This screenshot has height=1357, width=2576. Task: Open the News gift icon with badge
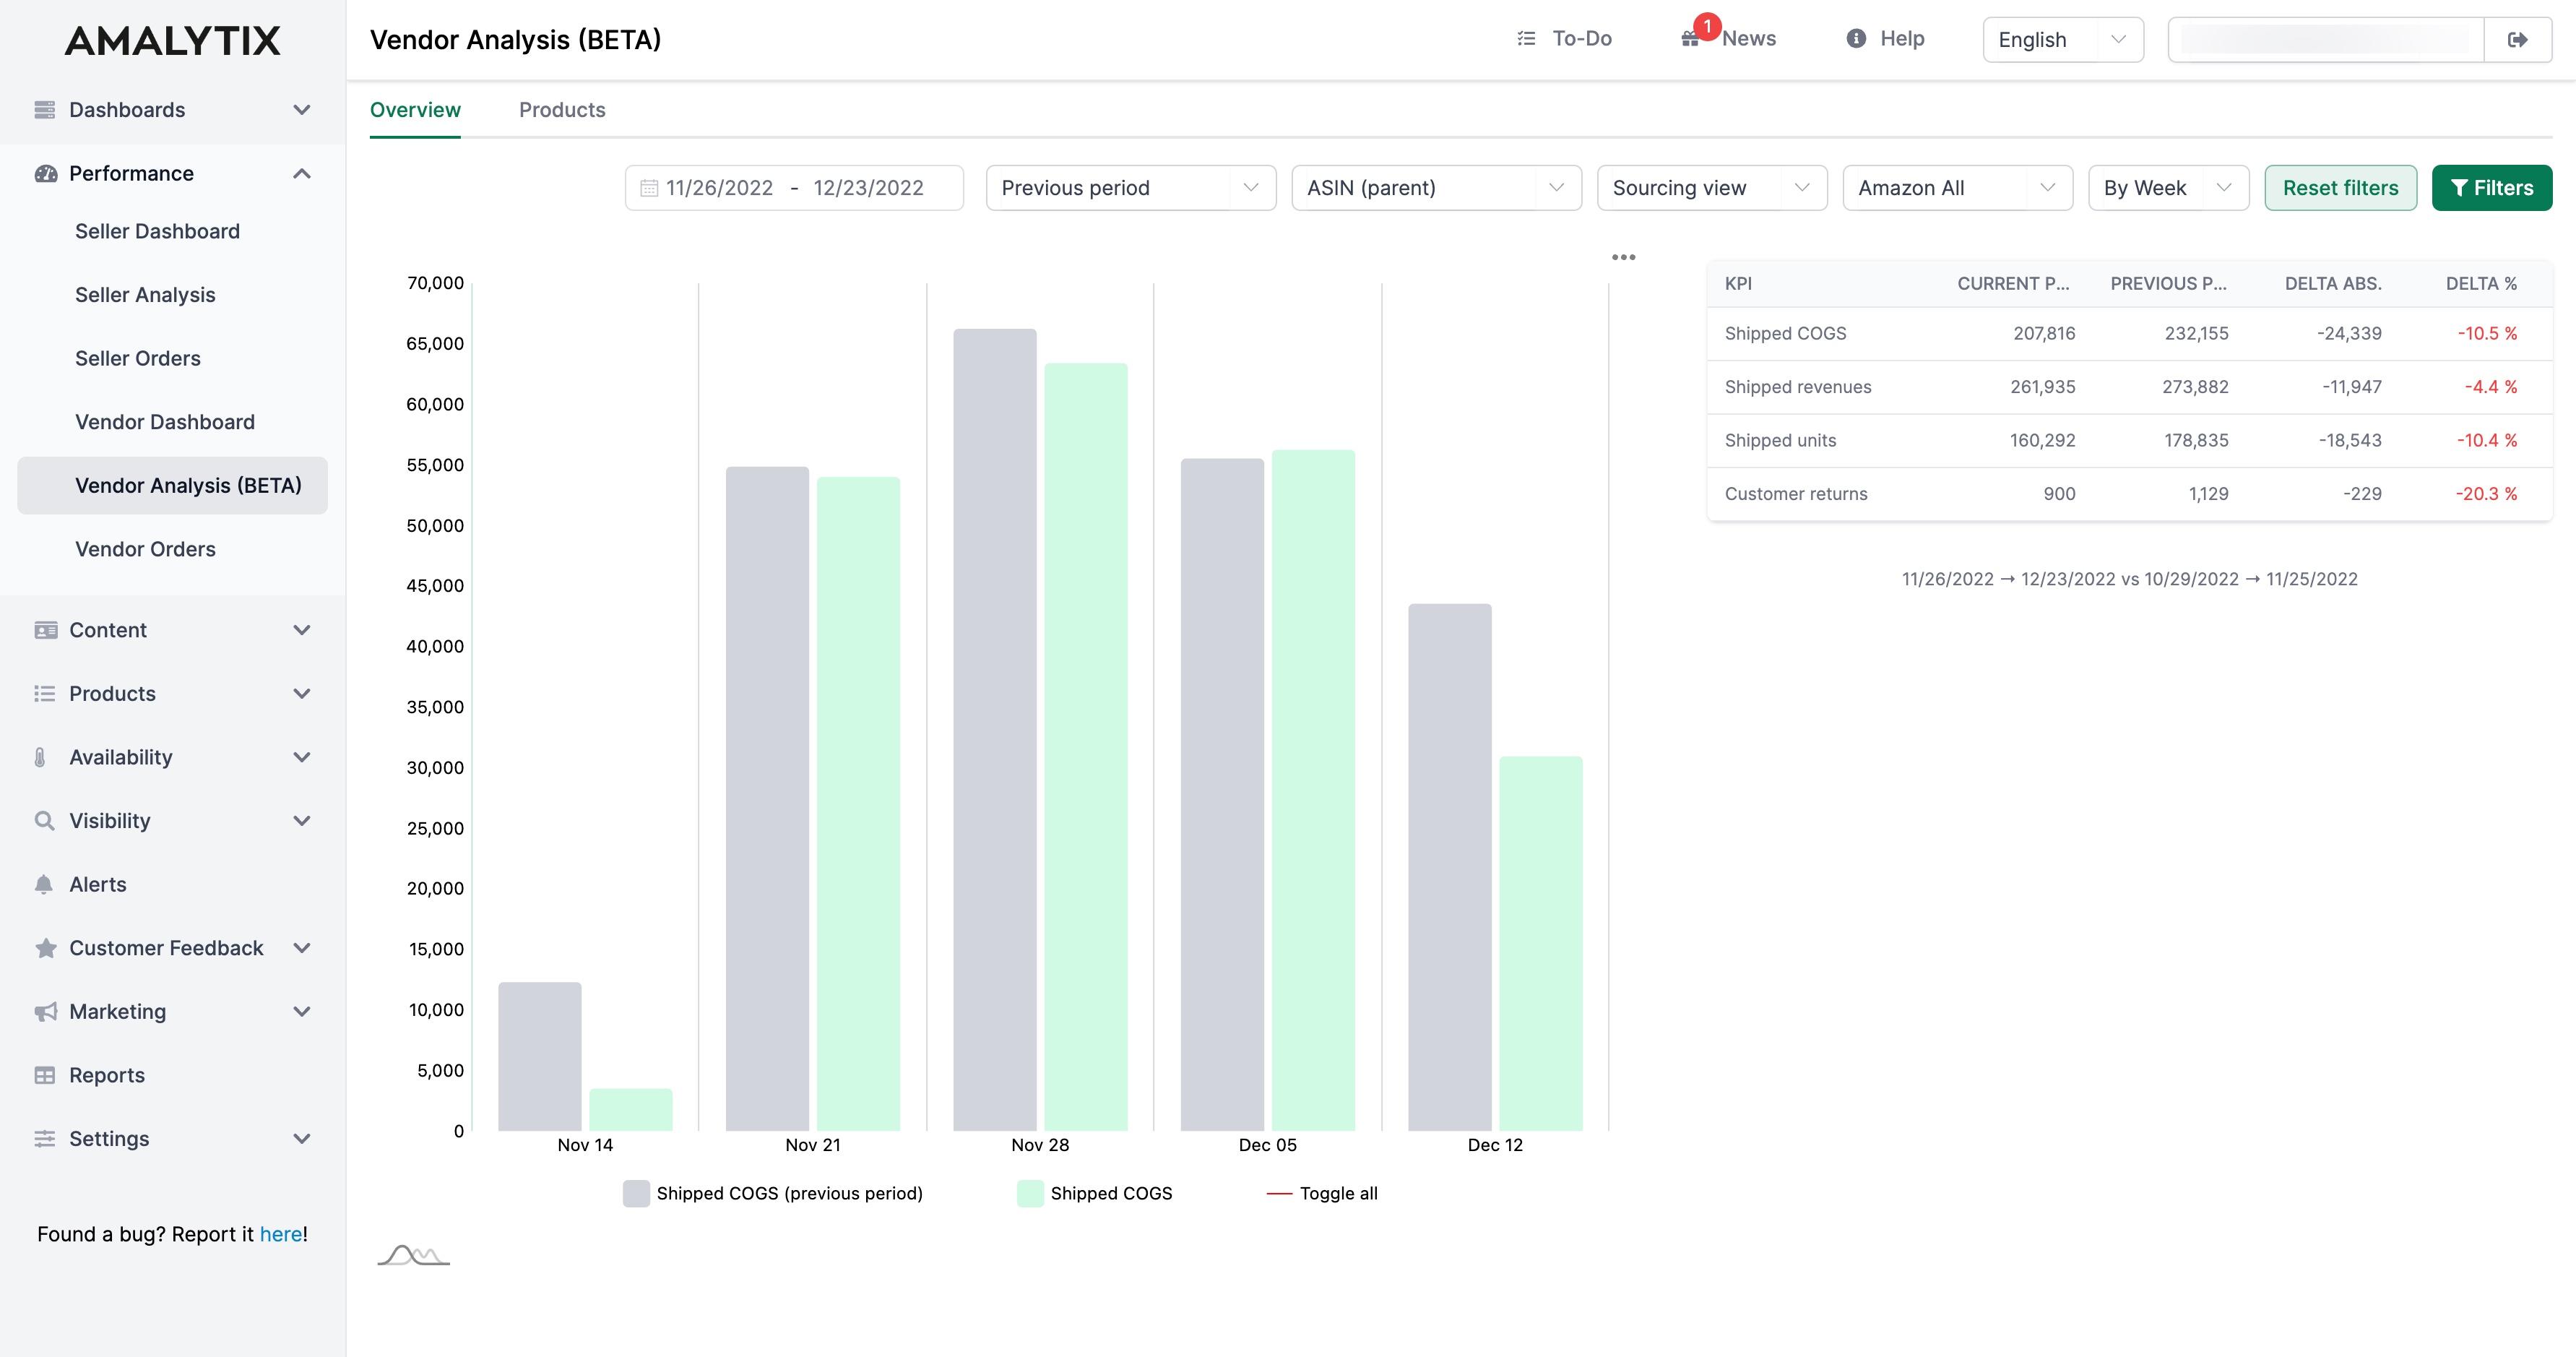(1691, 39)
